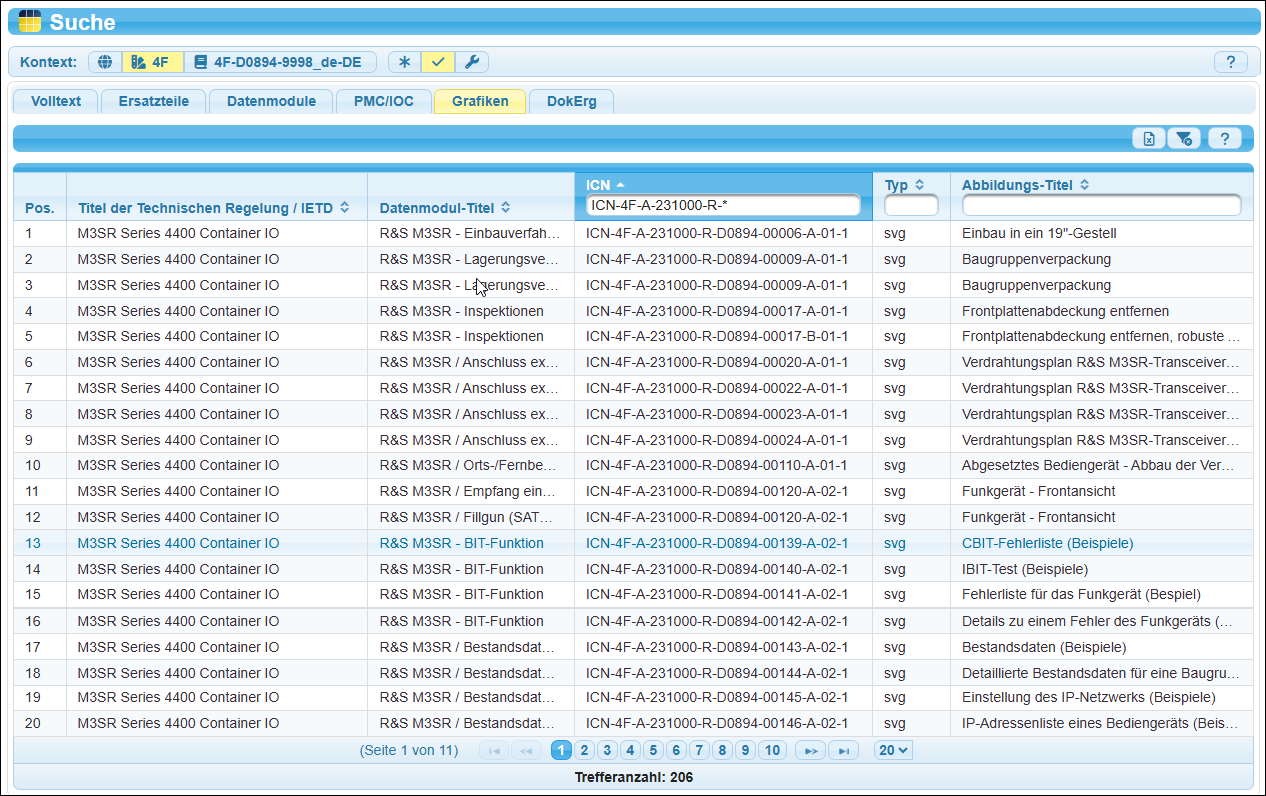
Task: Select ICN ending 00006-A-01-1
Action: [717, 233]
